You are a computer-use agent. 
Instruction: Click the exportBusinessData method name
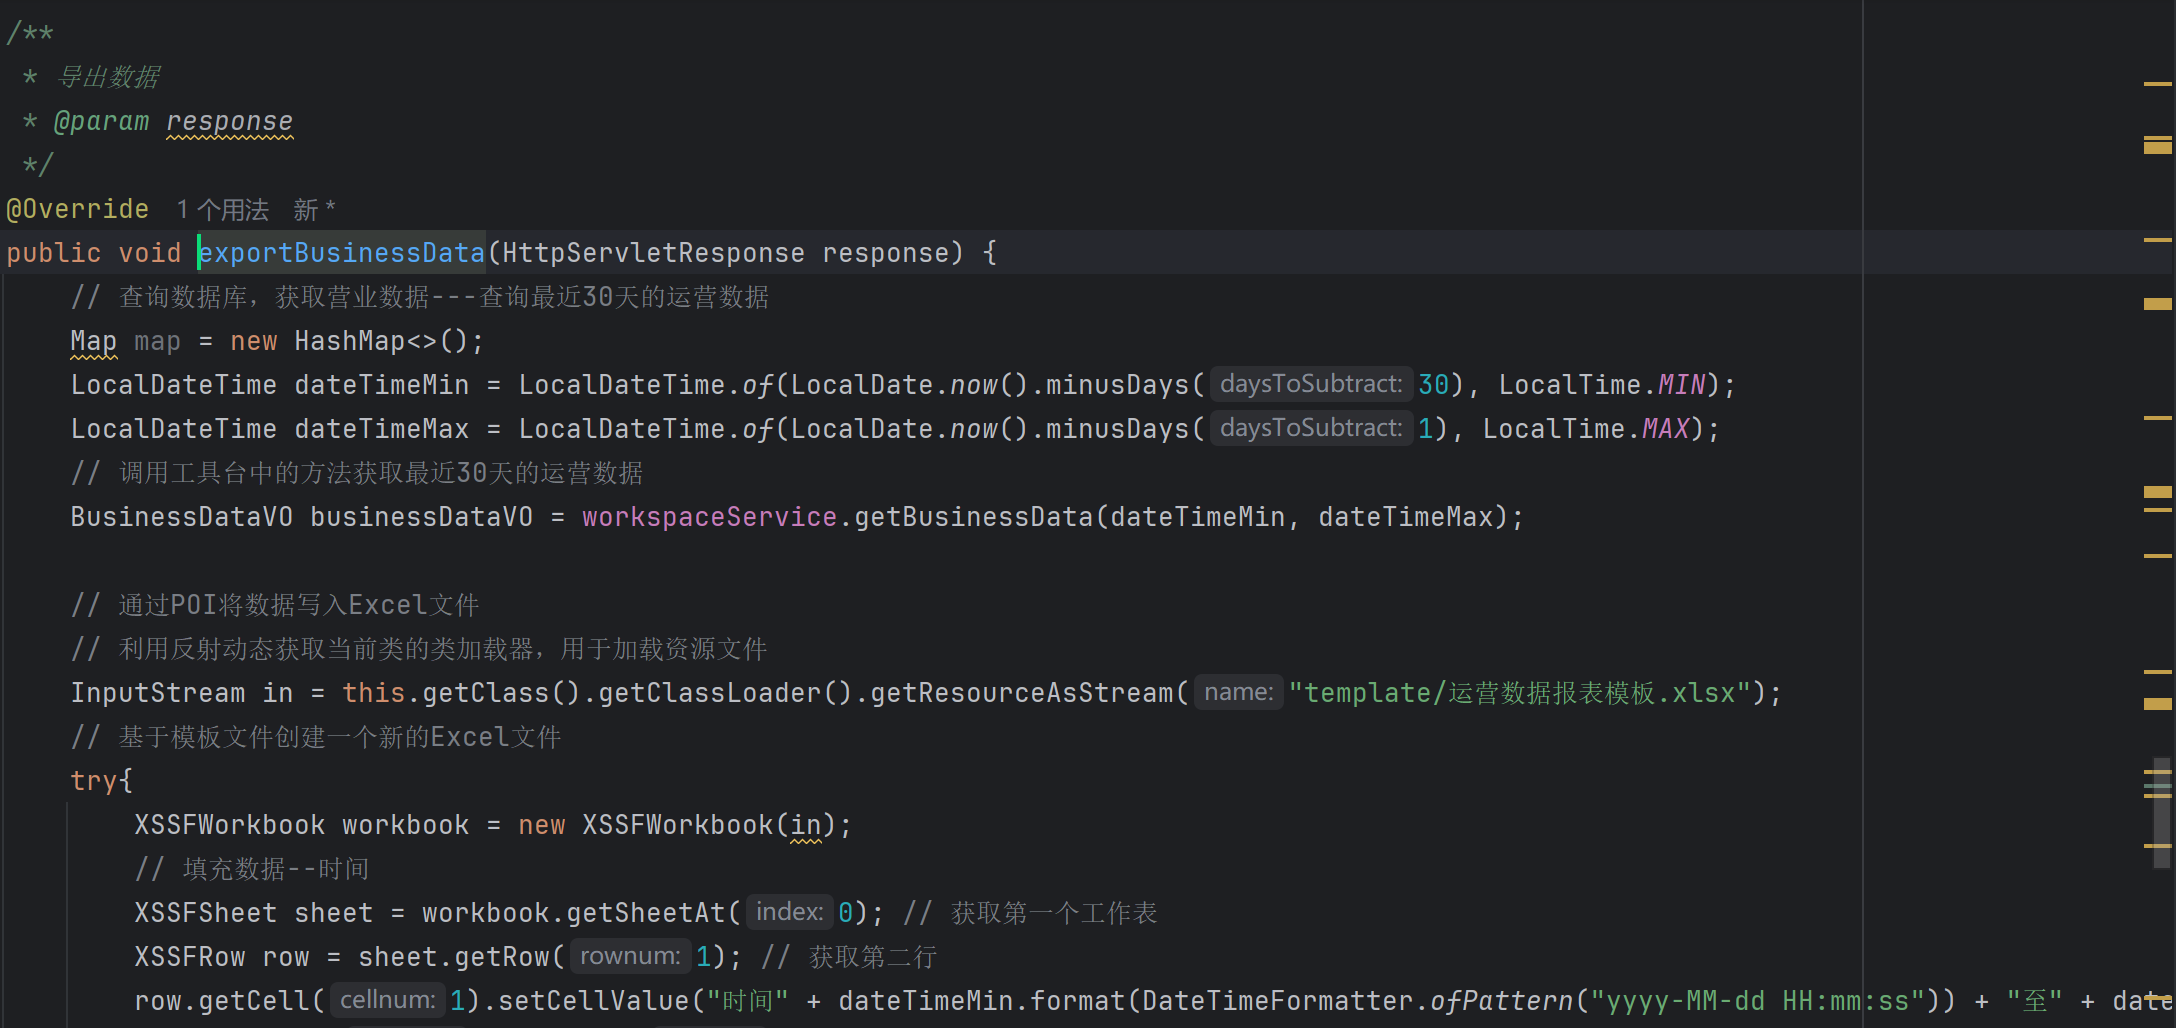point(342,253)
